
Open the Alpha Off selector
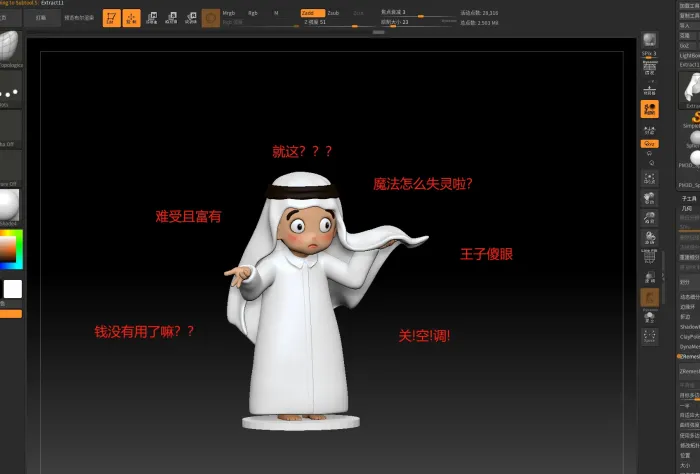pos(10,129)
